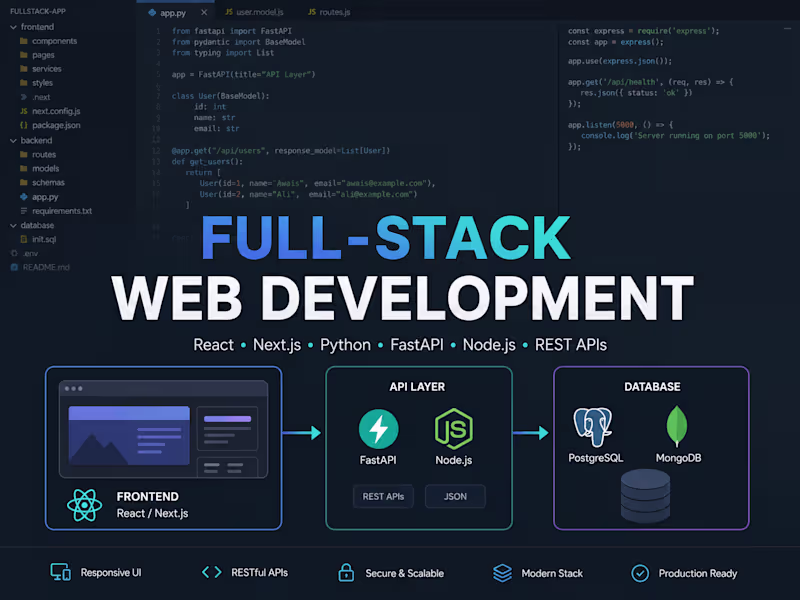Click the RESTful APIs code brackets icon
The width and height of the screenshot is (800, 600).
click(212, 572)
